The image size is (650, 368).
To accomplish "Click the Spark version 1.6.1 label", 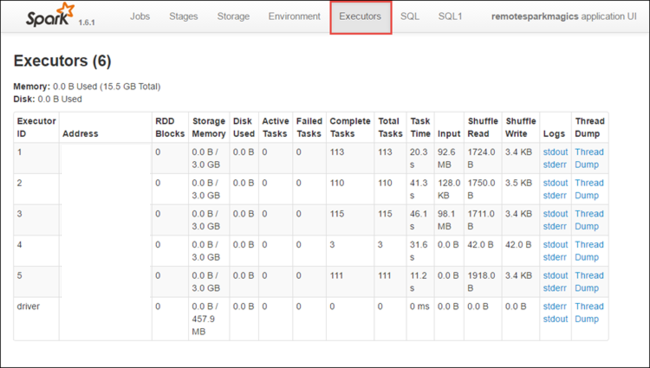I will pyautogui.click(x=87, y=22).
